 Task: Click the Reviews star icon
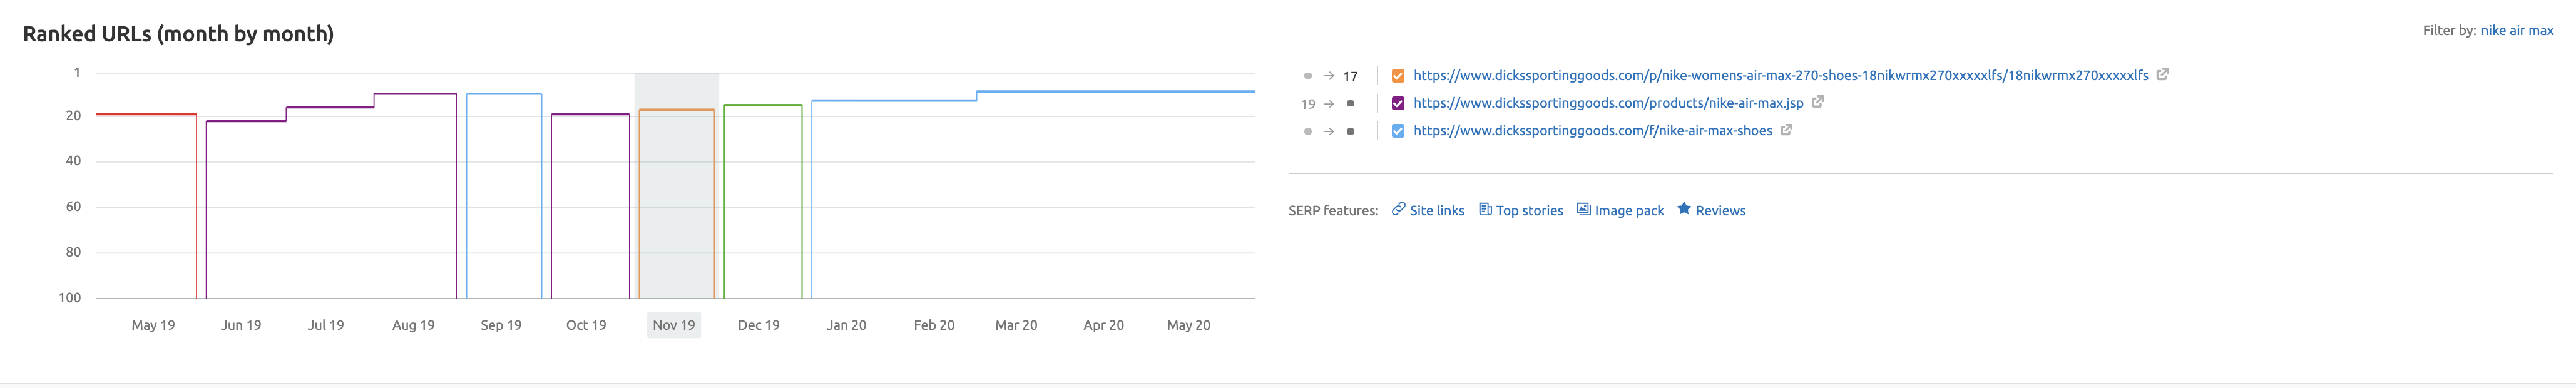click(x=1684, y=209)
